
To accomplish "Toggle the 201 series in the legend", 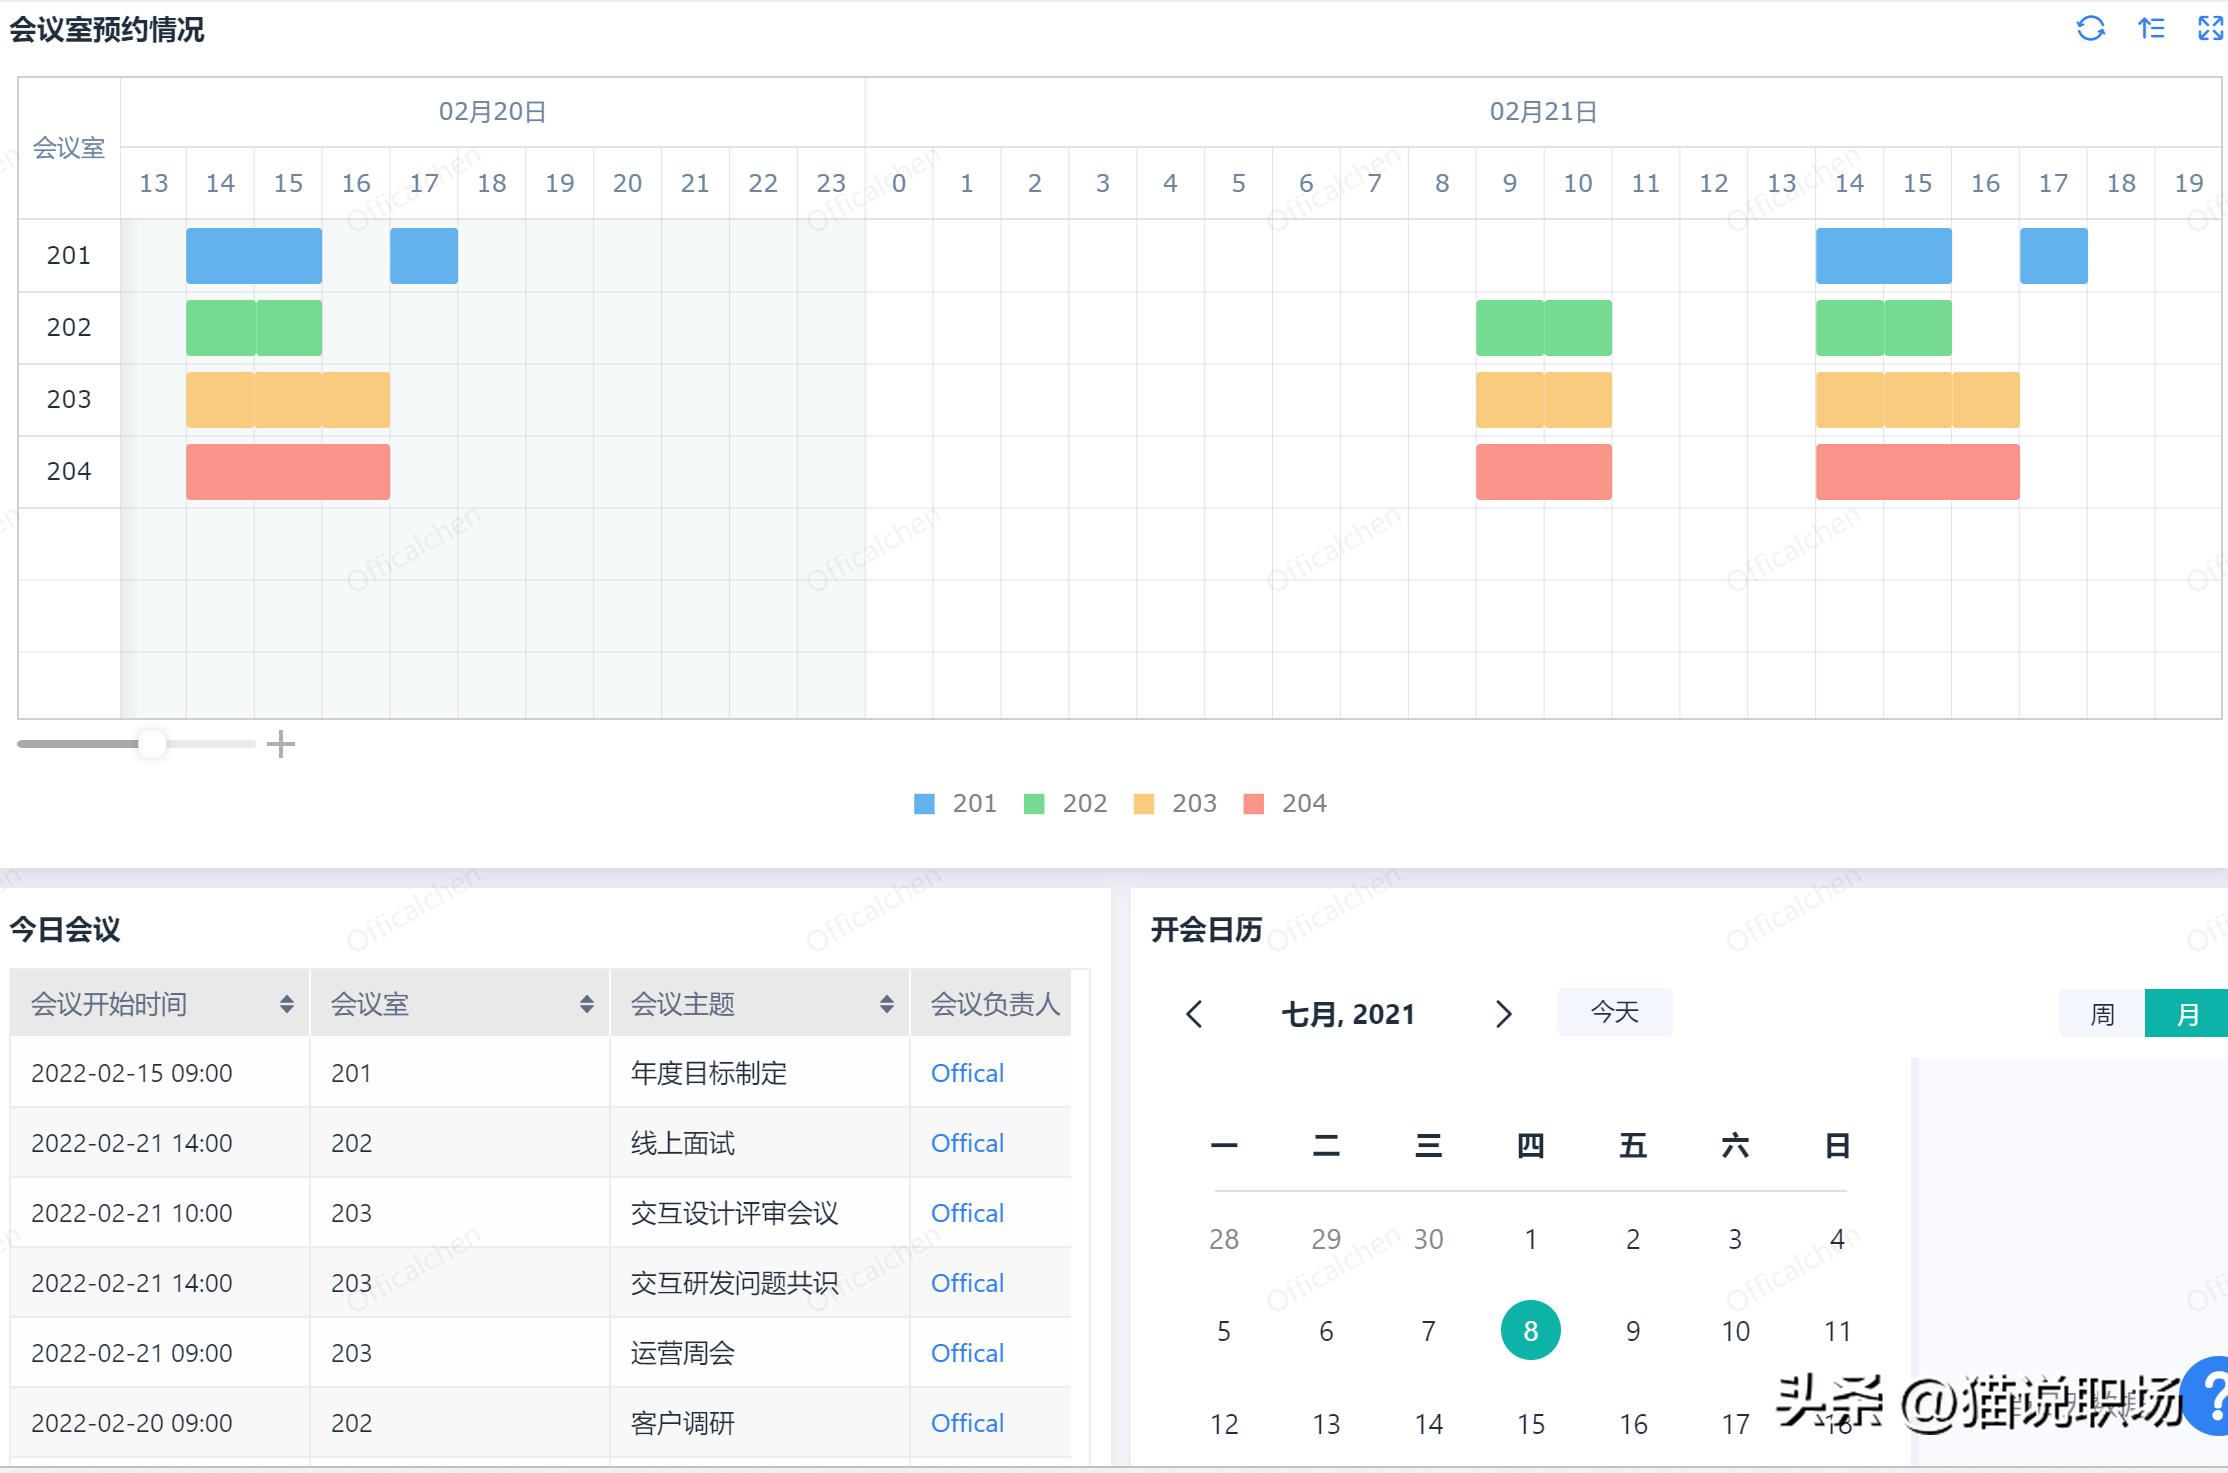I will tap(953, 803).
